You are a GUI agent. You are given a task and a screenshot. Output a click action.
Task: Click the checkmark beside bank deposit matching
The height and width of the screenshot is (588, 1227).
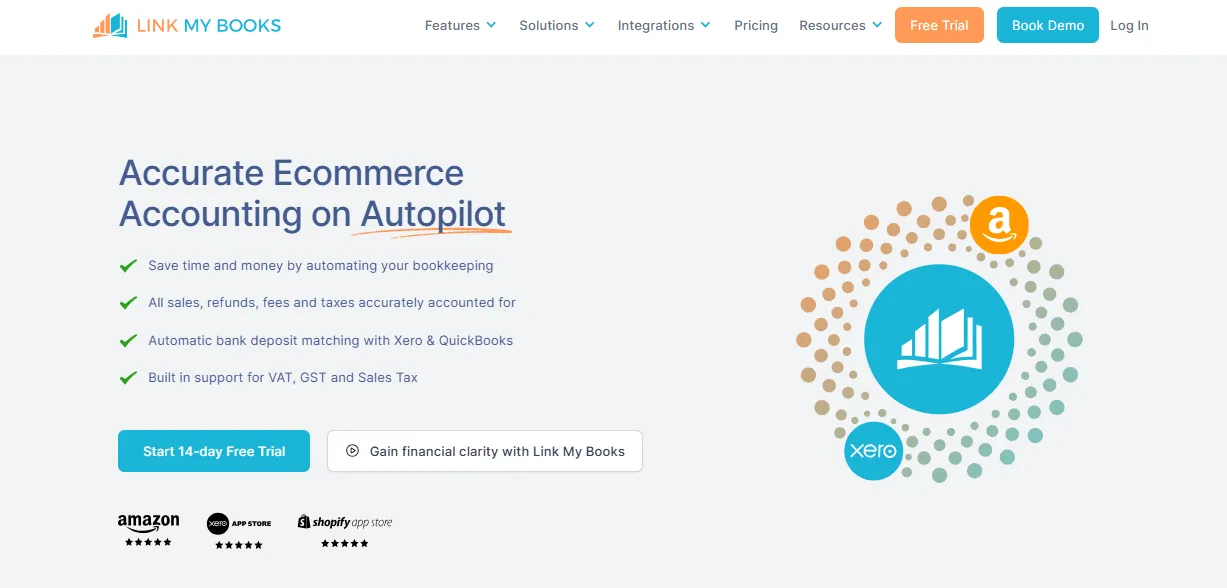point(128,340)
